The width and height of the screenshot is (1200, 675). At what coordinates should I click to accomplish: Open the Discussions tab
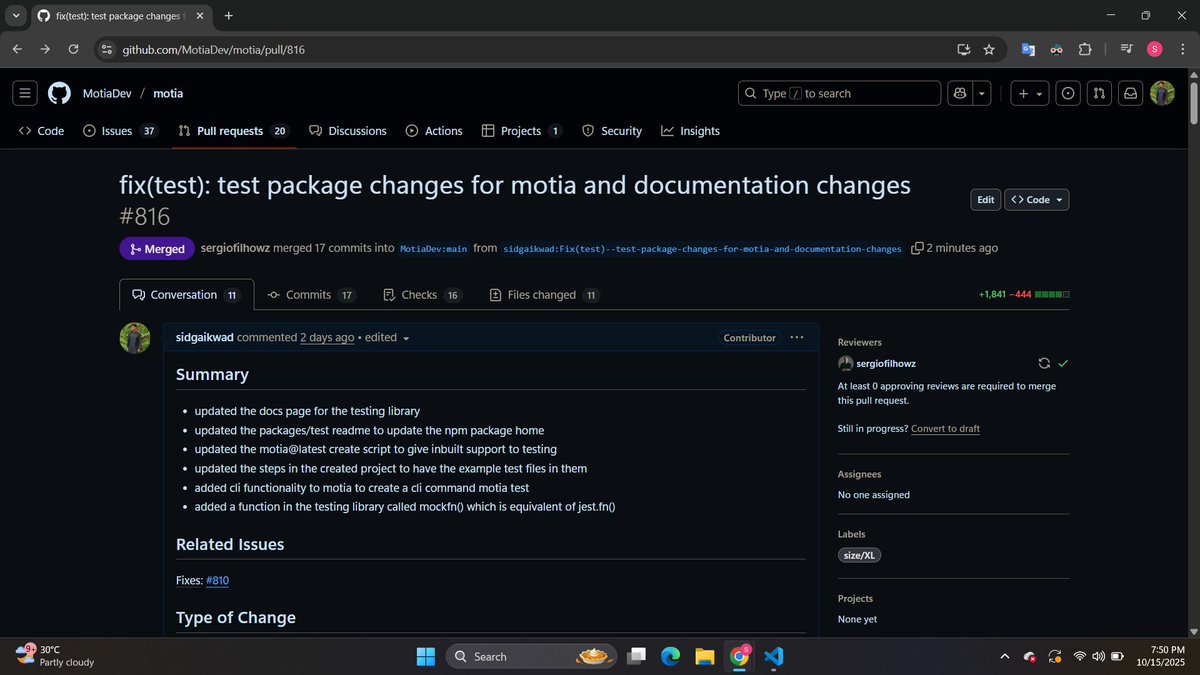point(348,131)
